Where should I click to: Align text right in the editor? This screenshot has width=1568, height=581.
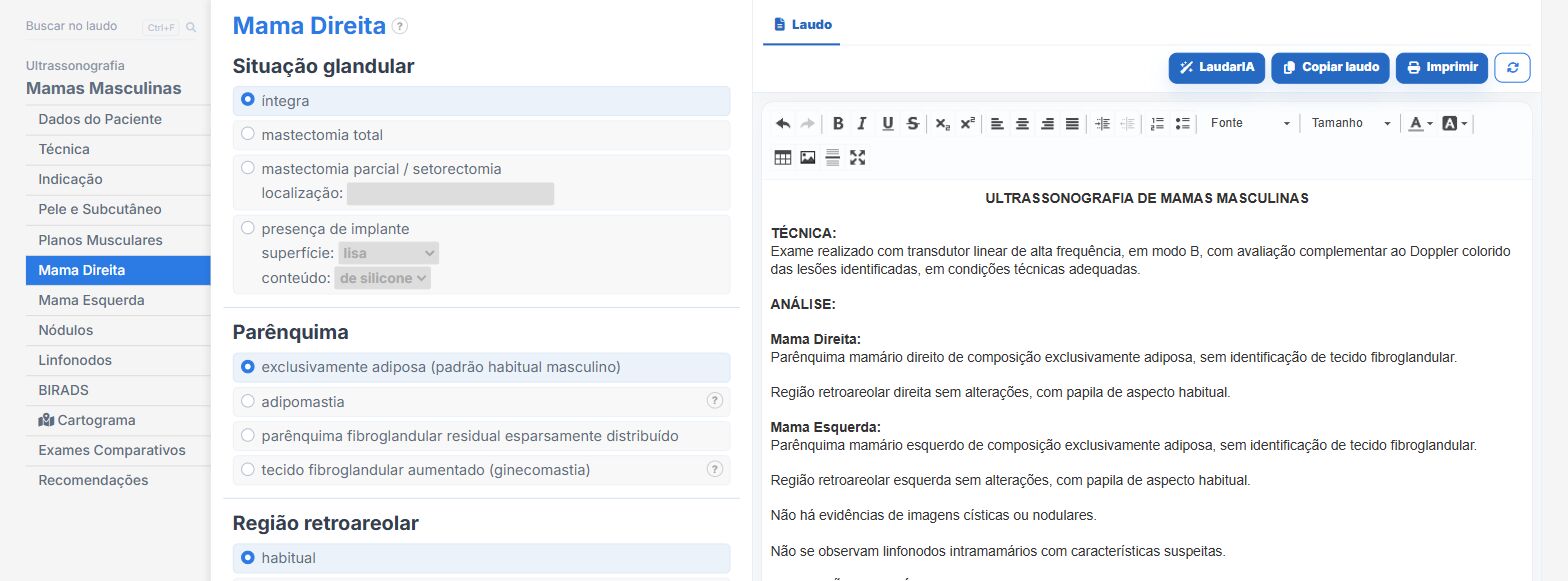tap(1047, 123)
